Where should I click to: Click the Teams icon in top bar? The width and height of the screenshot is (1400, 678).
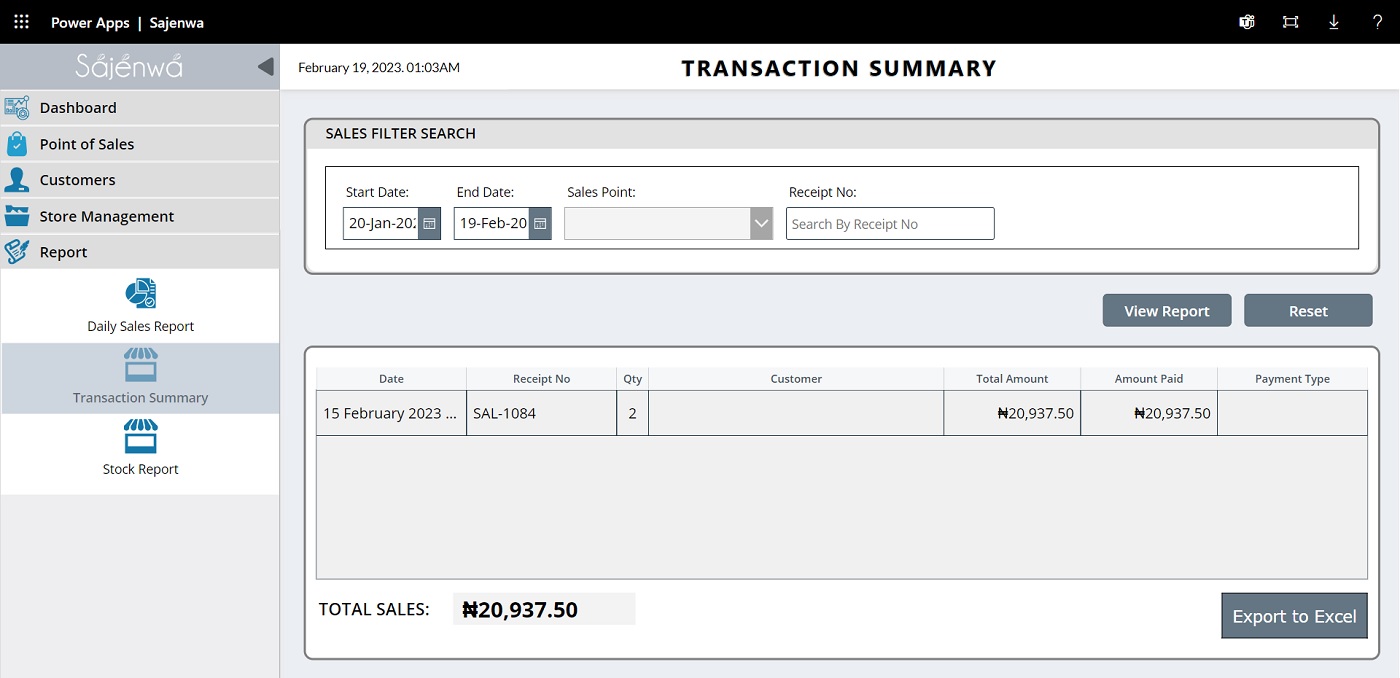pyautogui.click(x=1247, y=22)
